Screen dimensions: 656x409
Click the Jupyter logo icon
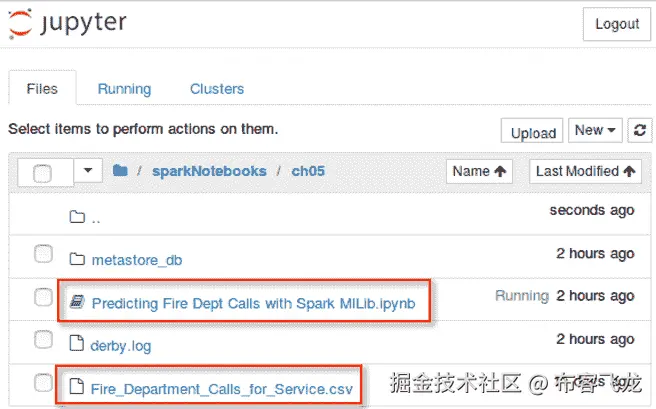click(20, 24)
